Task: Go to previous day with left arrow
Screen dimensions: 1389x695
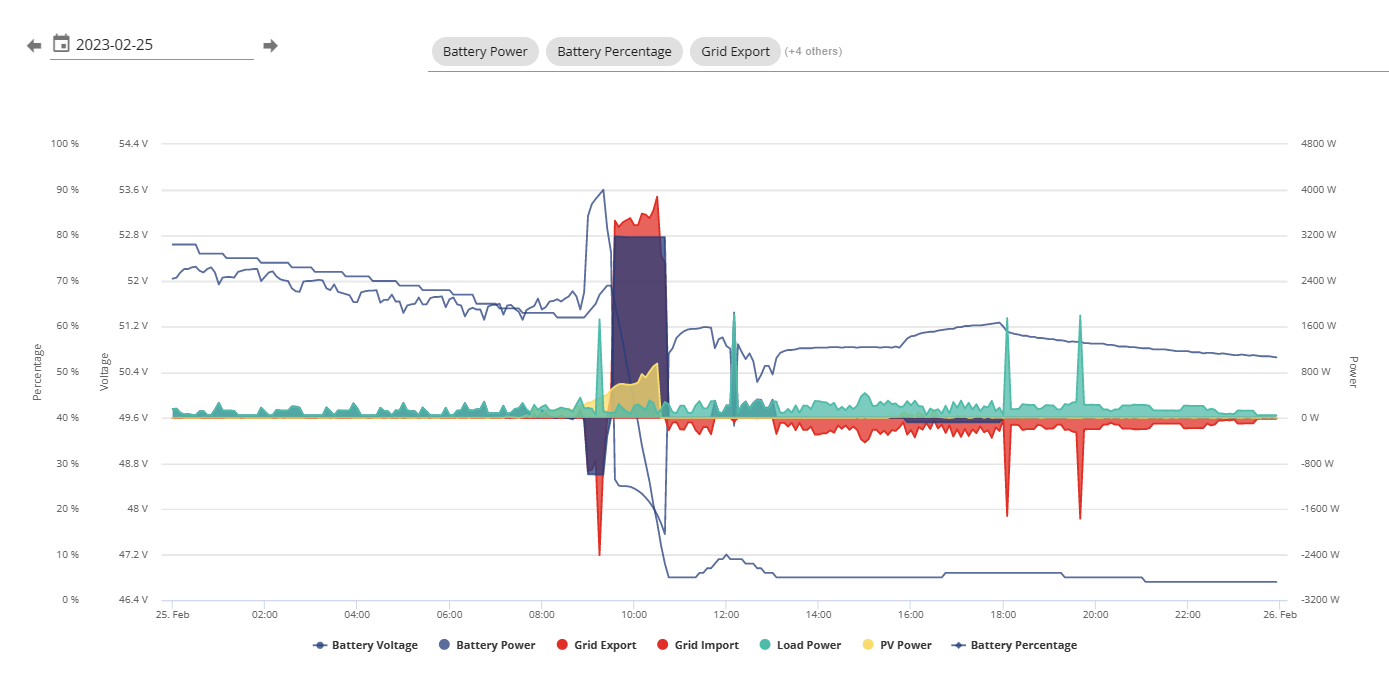Action: [34, 46]
